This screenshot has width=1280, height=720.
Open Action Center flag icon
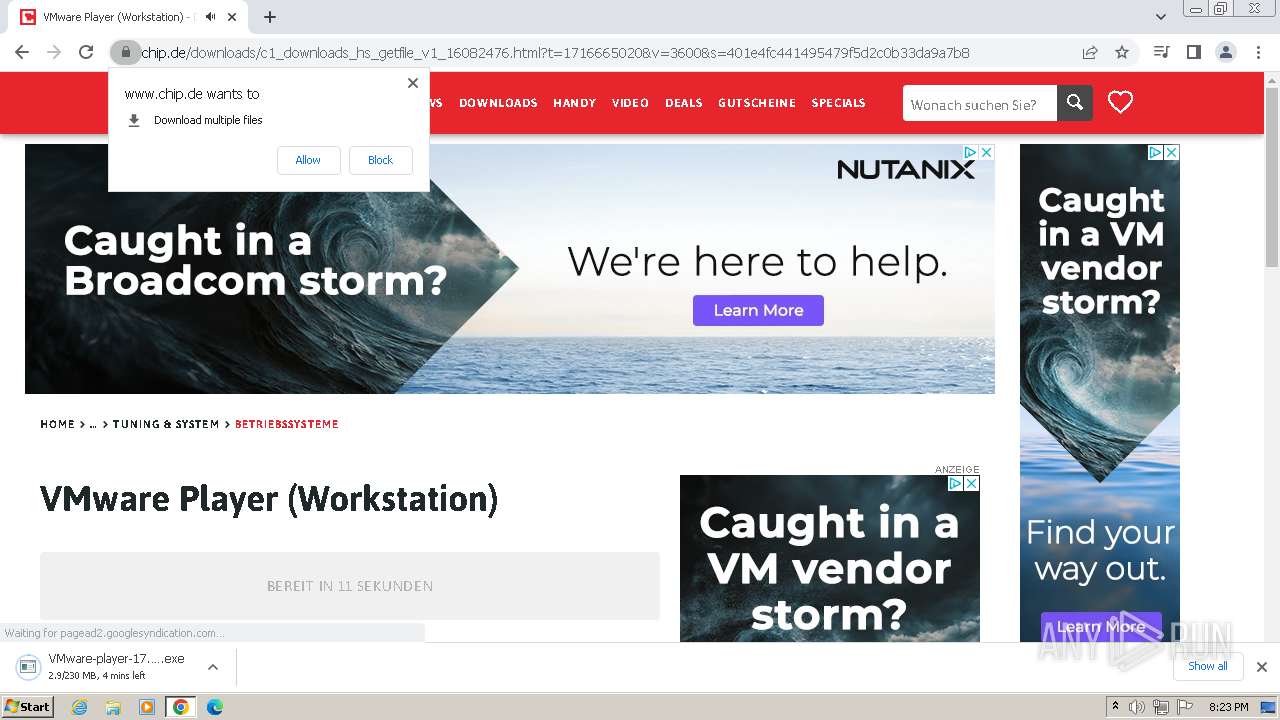1184,707
